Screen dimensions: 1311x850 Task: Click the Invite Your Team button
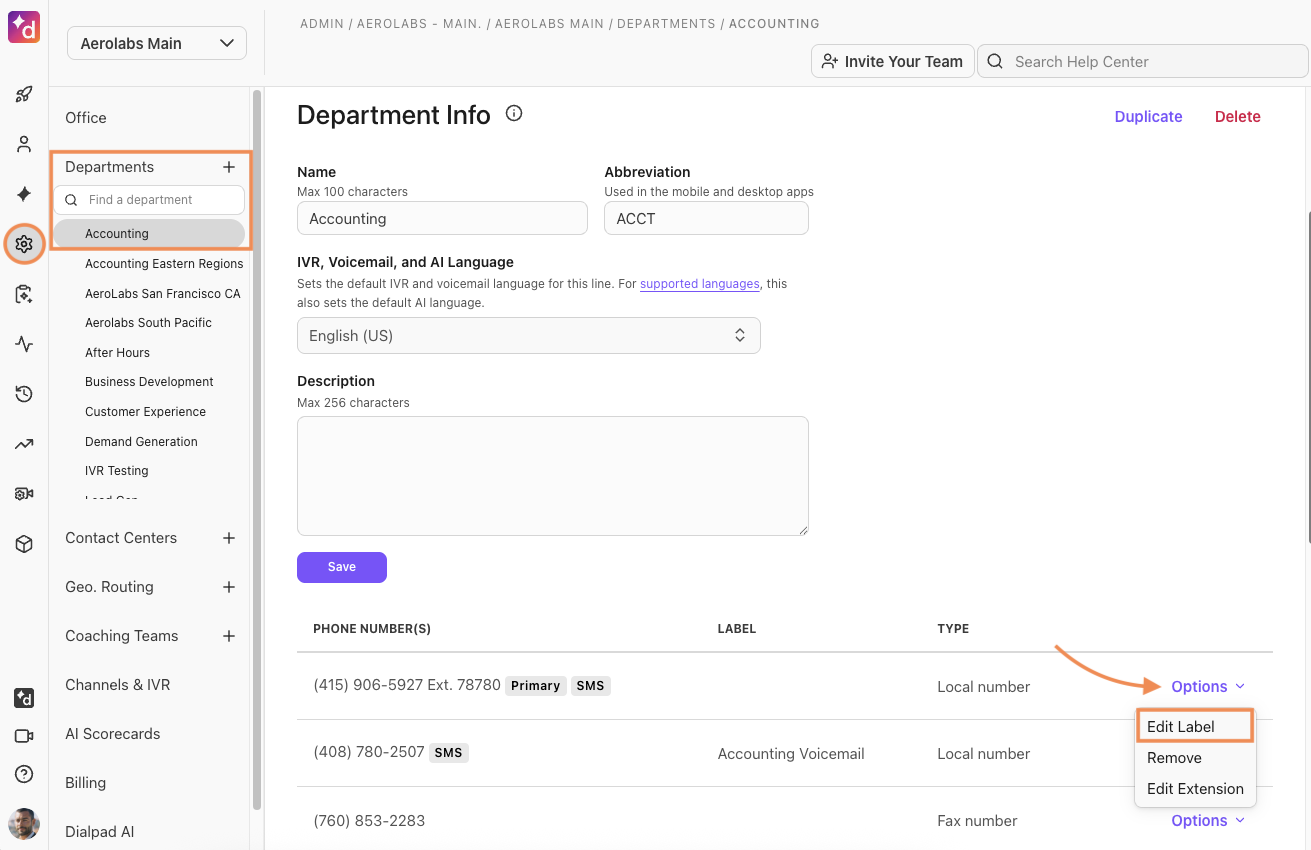pos(892,62)
